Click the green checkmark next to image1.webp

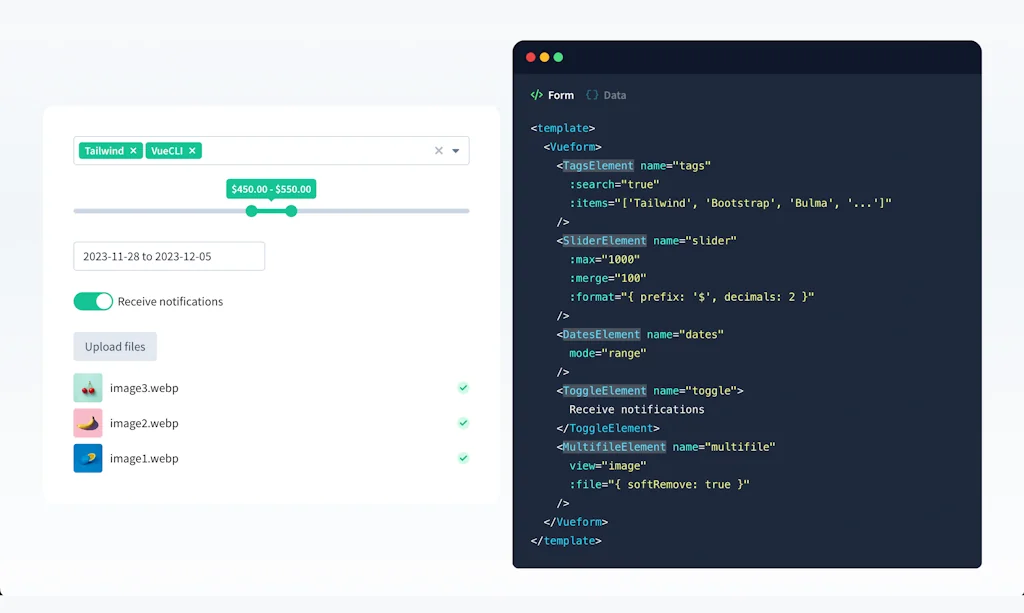click(x=463, y=458)
